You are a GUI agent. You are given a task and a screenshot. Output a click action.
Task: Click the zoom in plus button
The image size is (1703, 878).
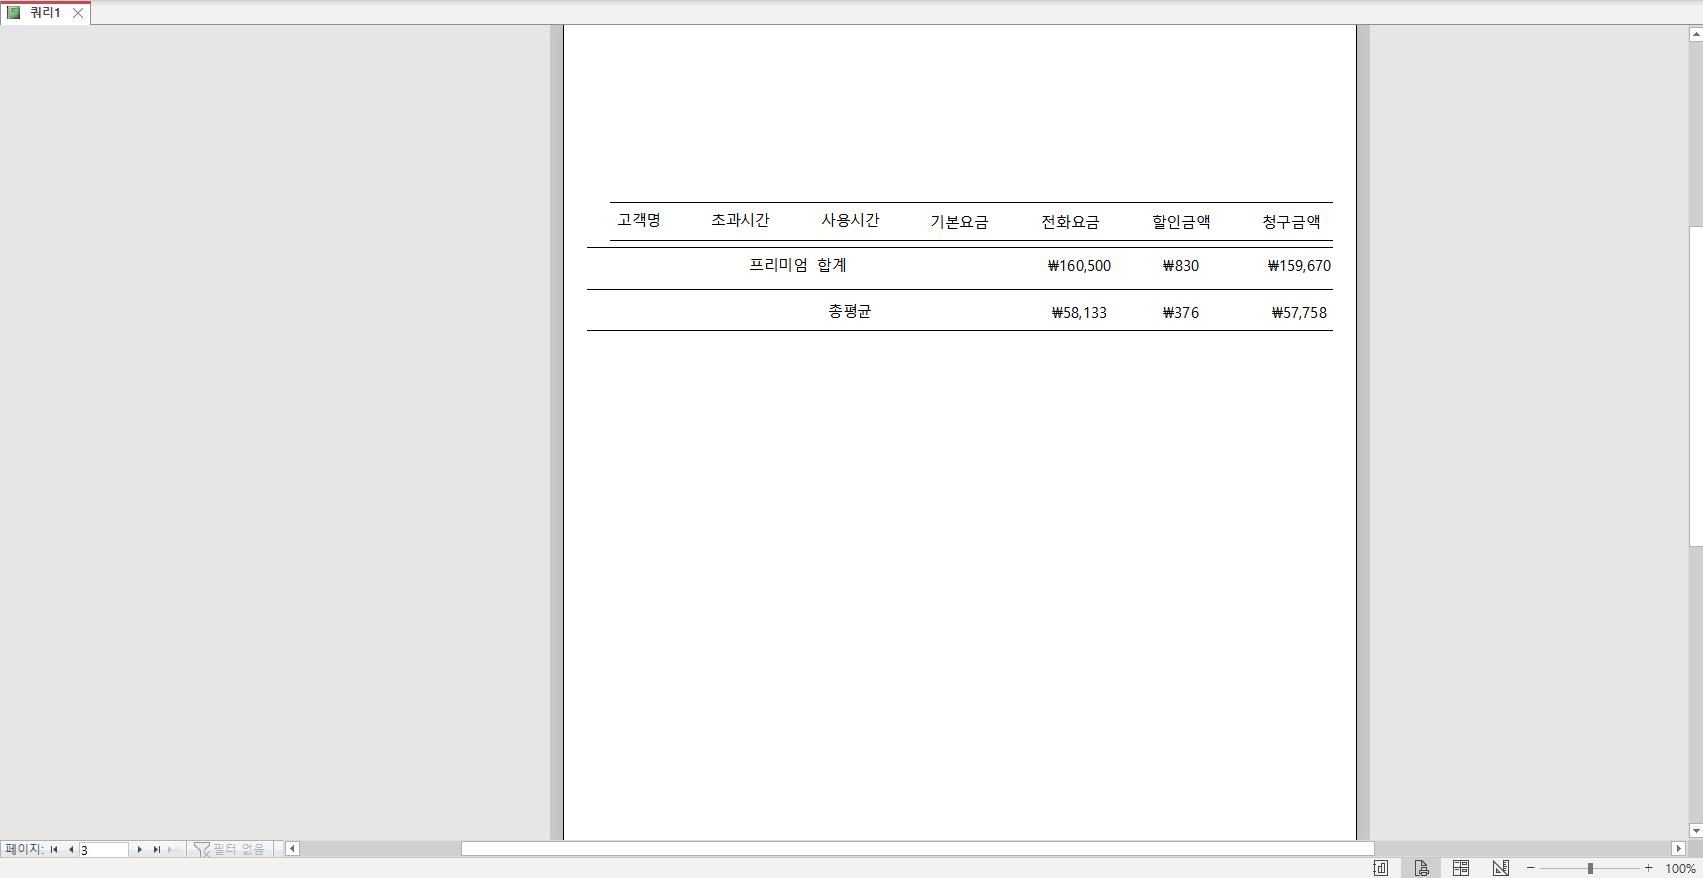1649,868
